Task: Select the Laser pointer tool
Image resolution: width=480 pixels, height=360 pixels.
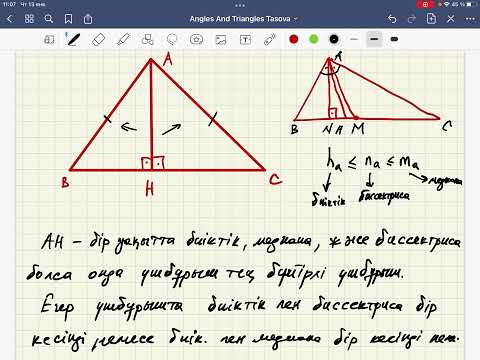Action: pyautogui.click(x=269, y=40)
